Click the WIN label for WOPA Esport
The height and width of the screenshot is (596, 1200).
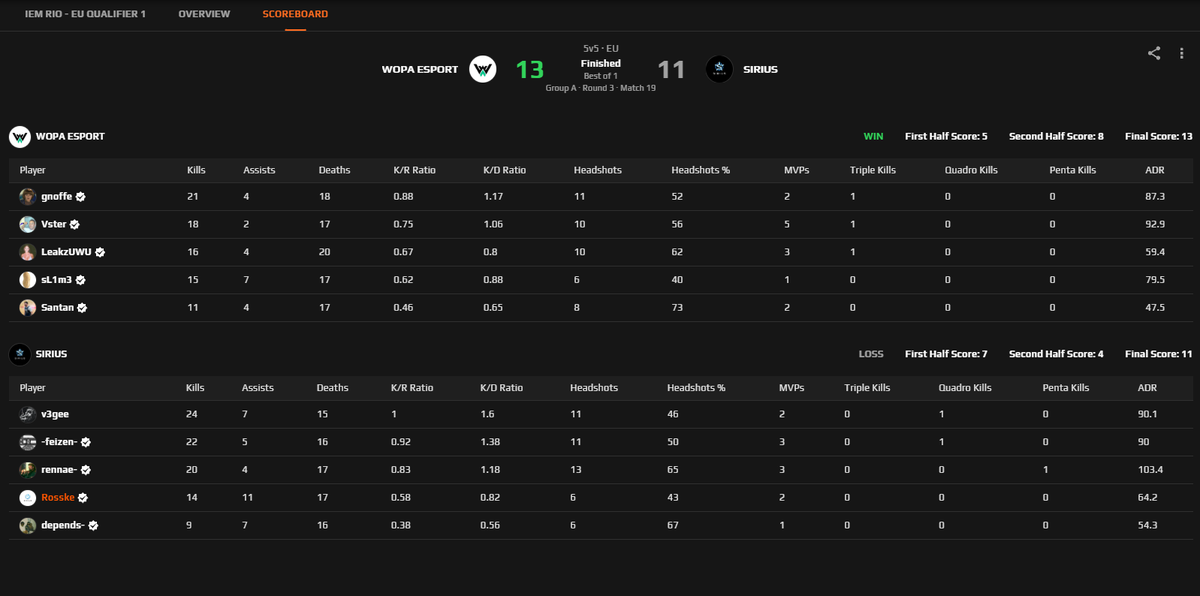(x=874, y=136)
